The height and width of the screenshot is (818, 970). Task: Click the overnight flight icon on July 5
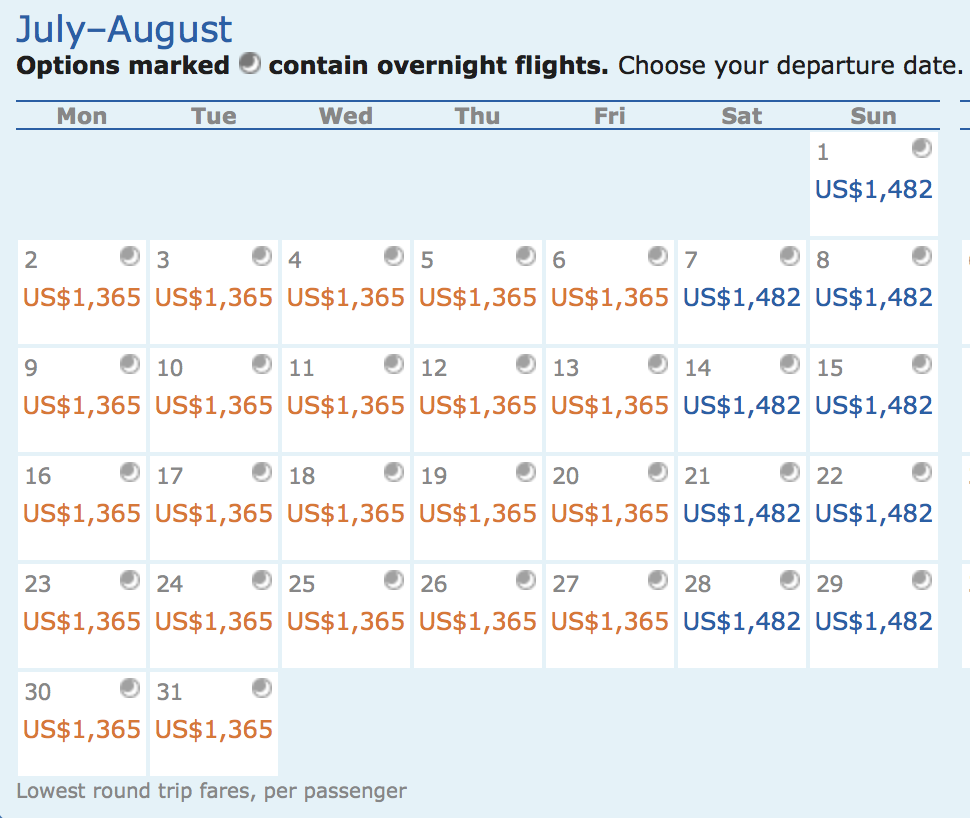click(527, 256)
